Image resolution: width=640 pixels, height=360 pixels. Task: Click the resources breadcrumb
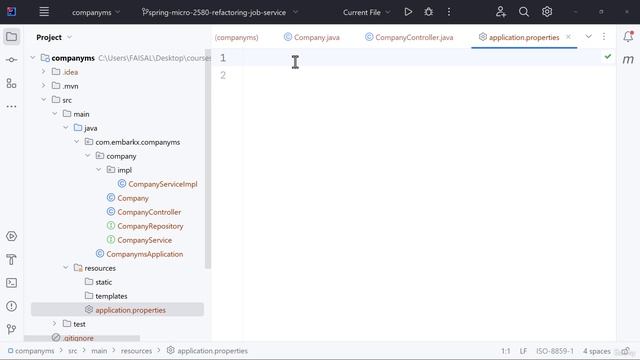pyautogui.click(x=136, y=351)
